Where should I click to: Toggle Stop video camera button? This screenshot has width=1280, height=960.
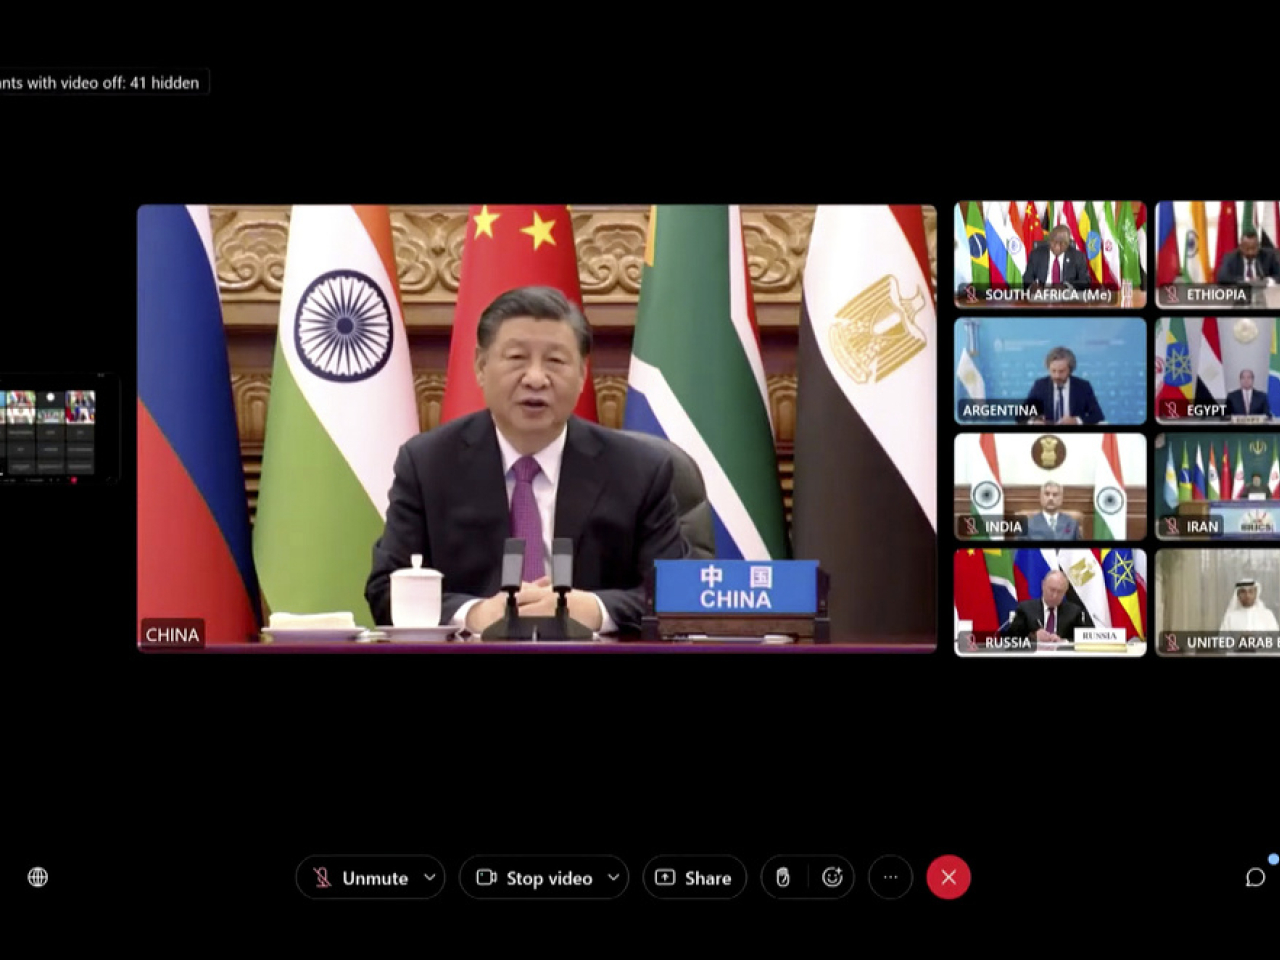535,877
